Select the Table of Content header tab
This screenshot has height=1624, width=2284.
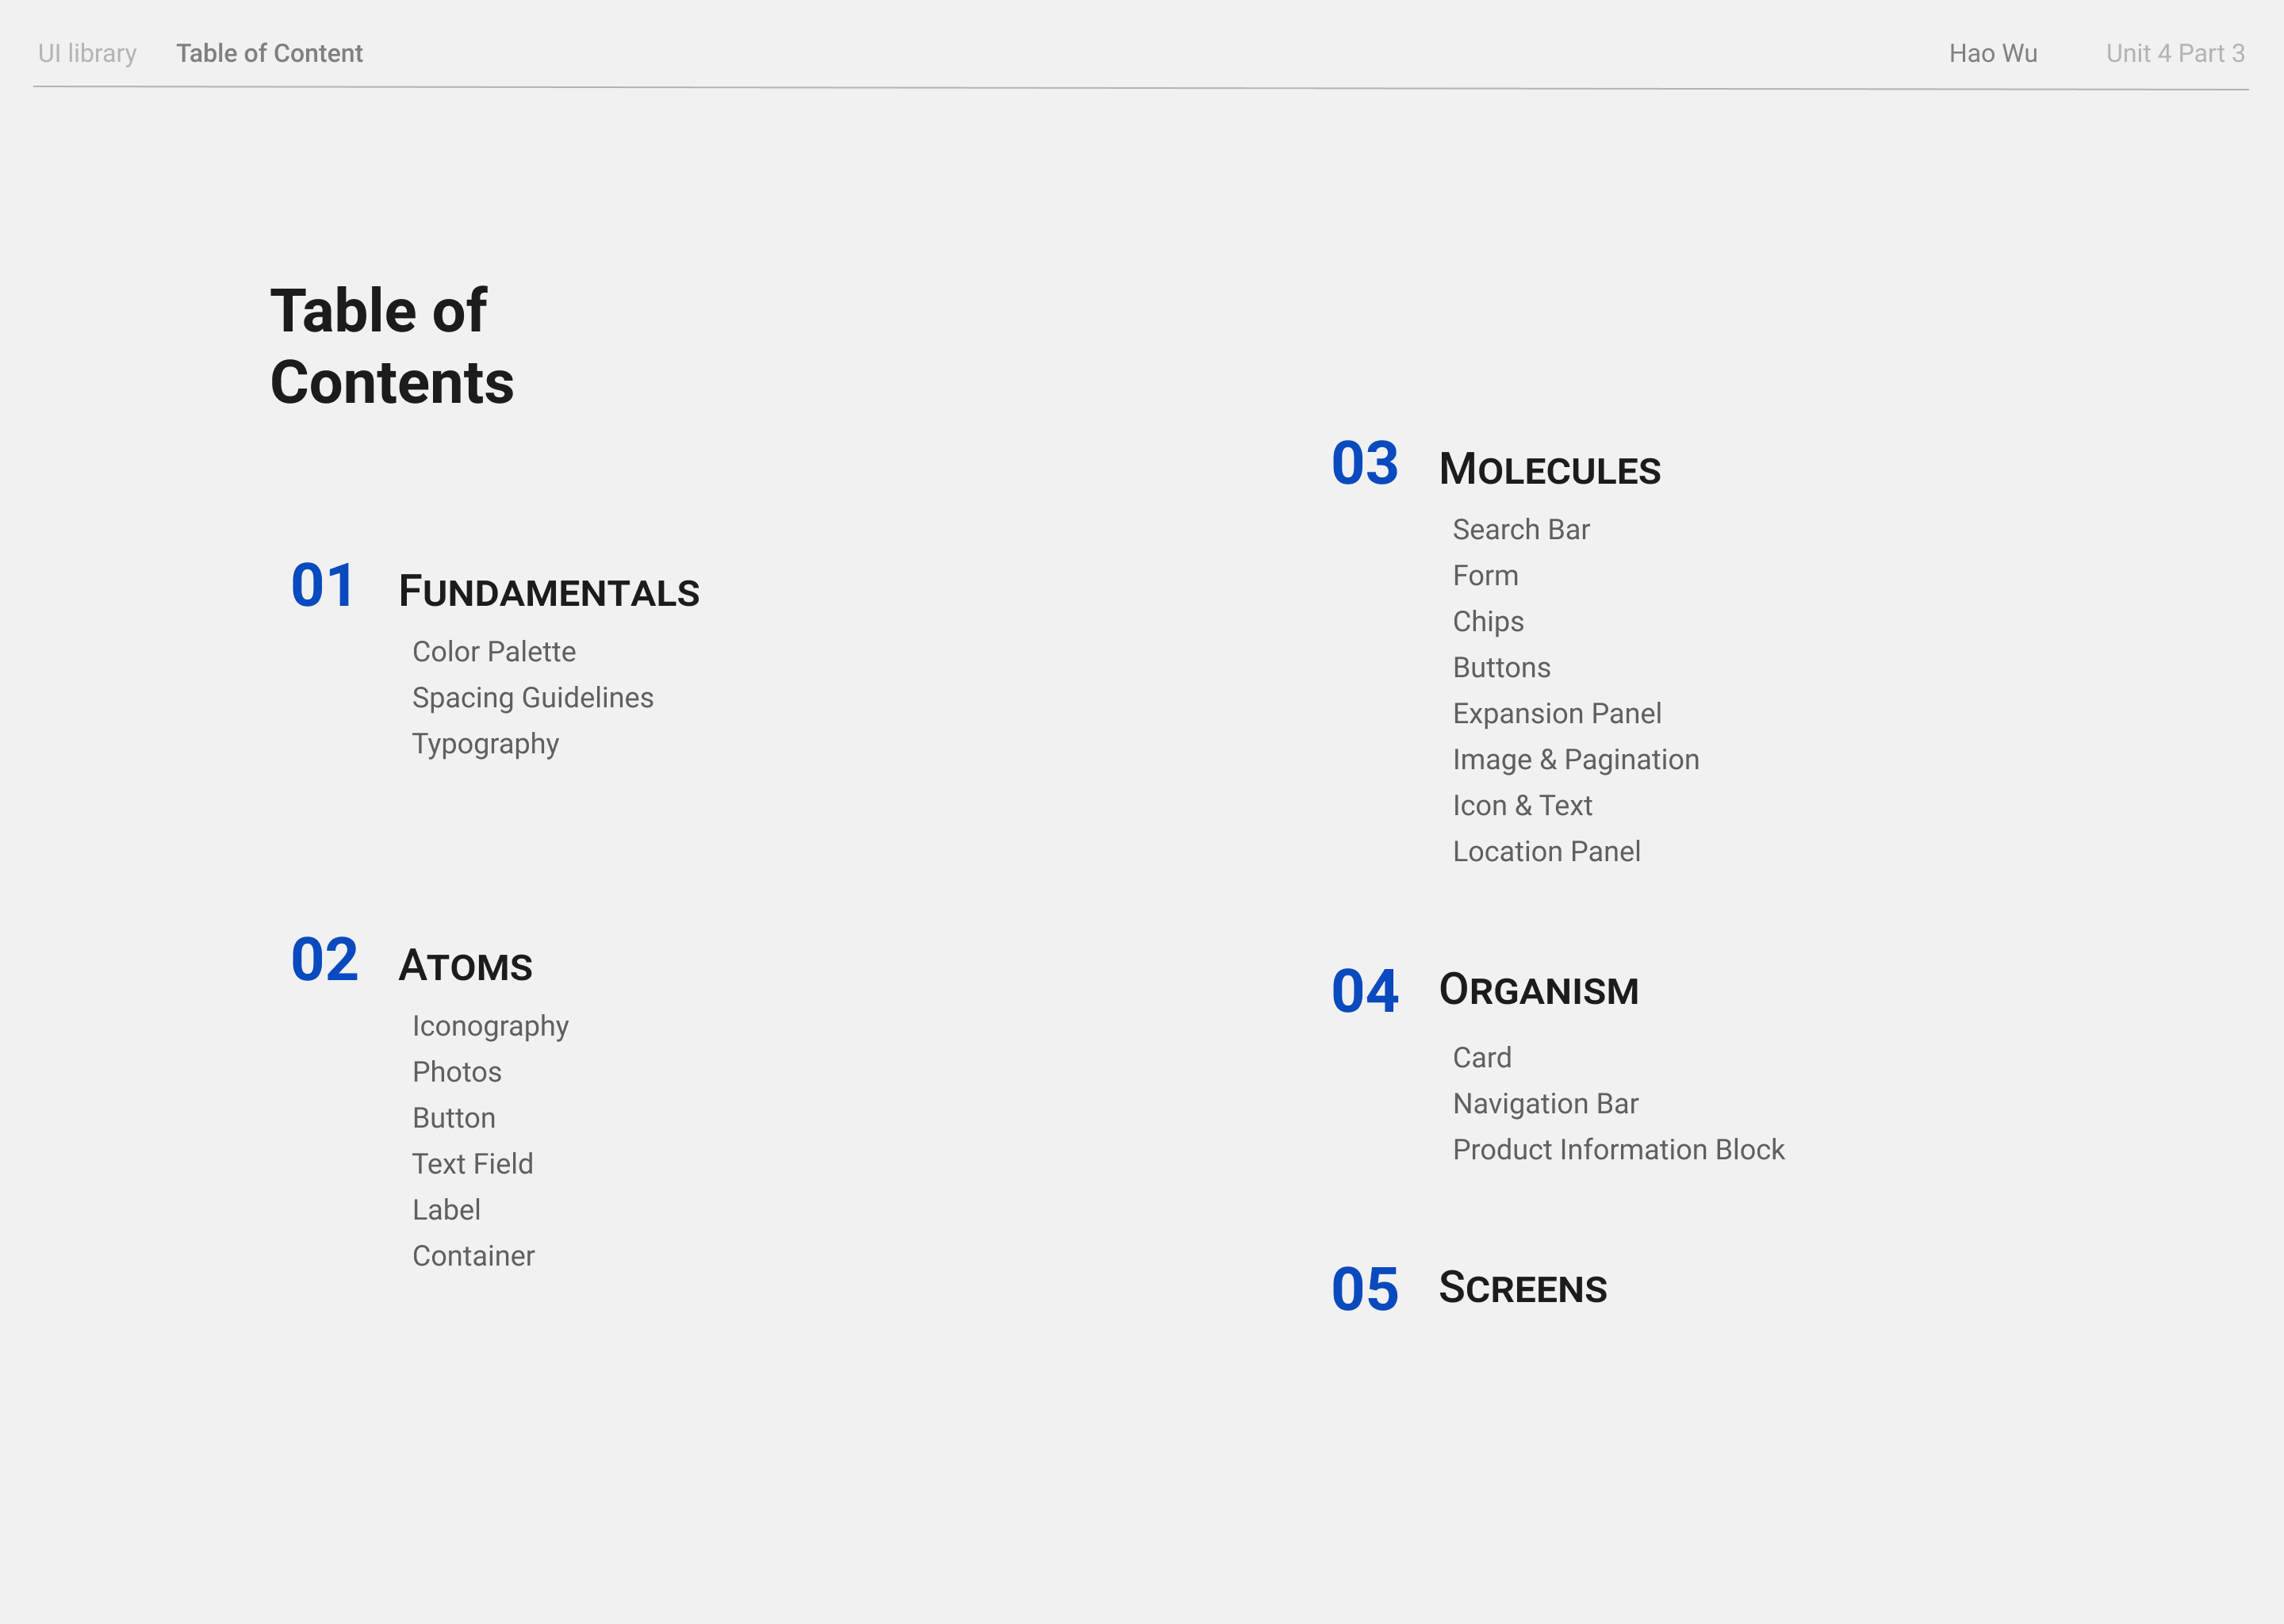(x=269, y=53)
